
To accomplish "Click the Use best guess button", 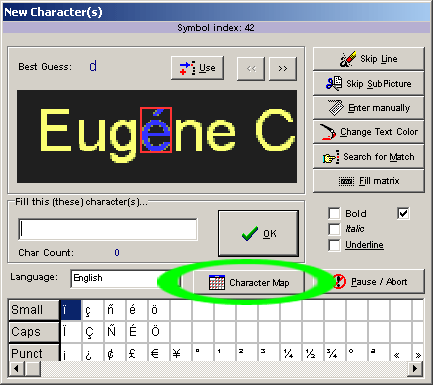I will [x=197, y=68].
